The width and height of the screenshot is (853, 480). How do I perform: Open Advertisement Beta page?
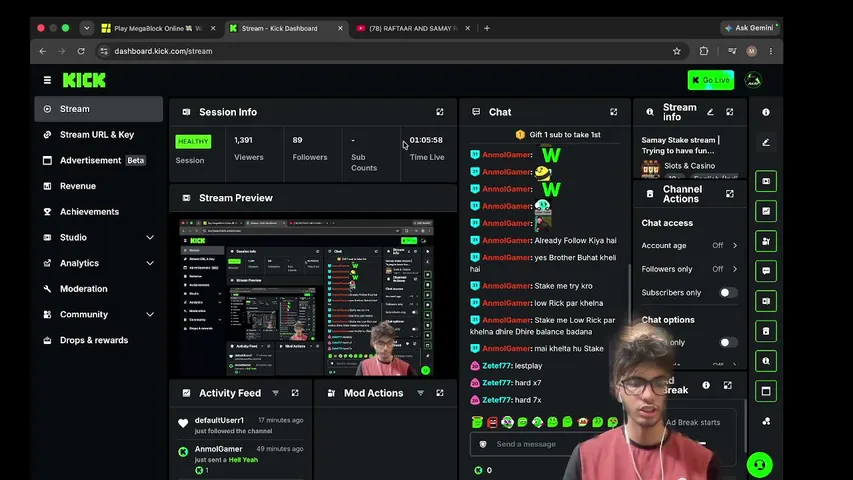pos(98,160)
